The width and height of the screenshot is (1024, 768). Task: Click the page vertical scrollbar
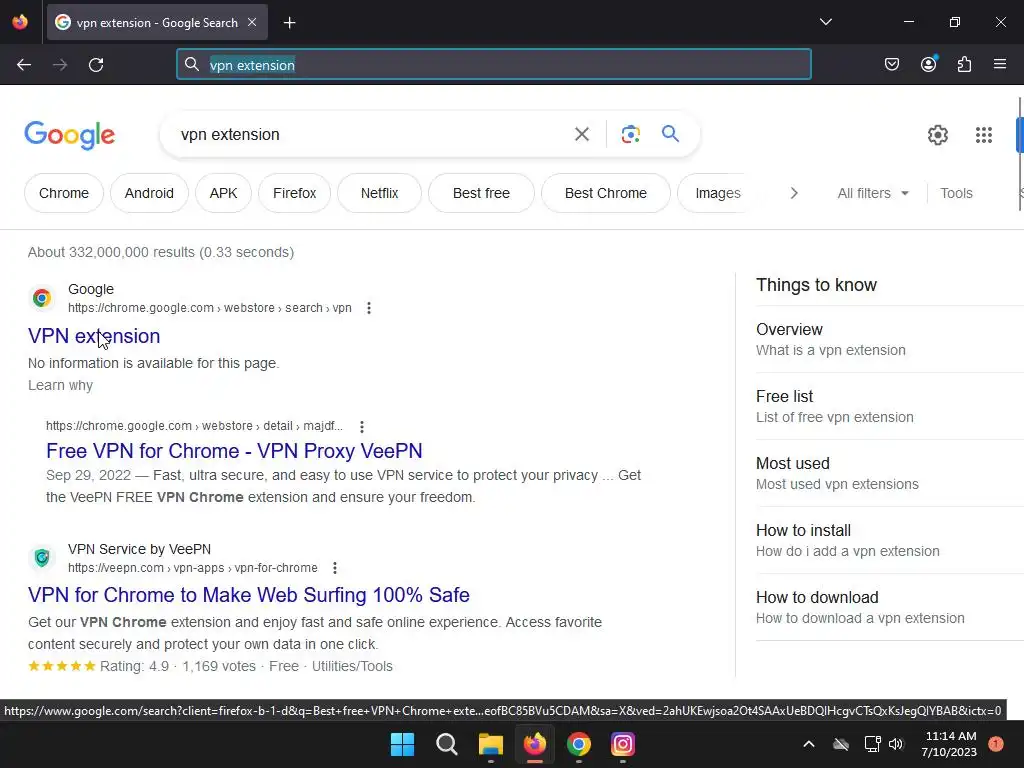1020,154
